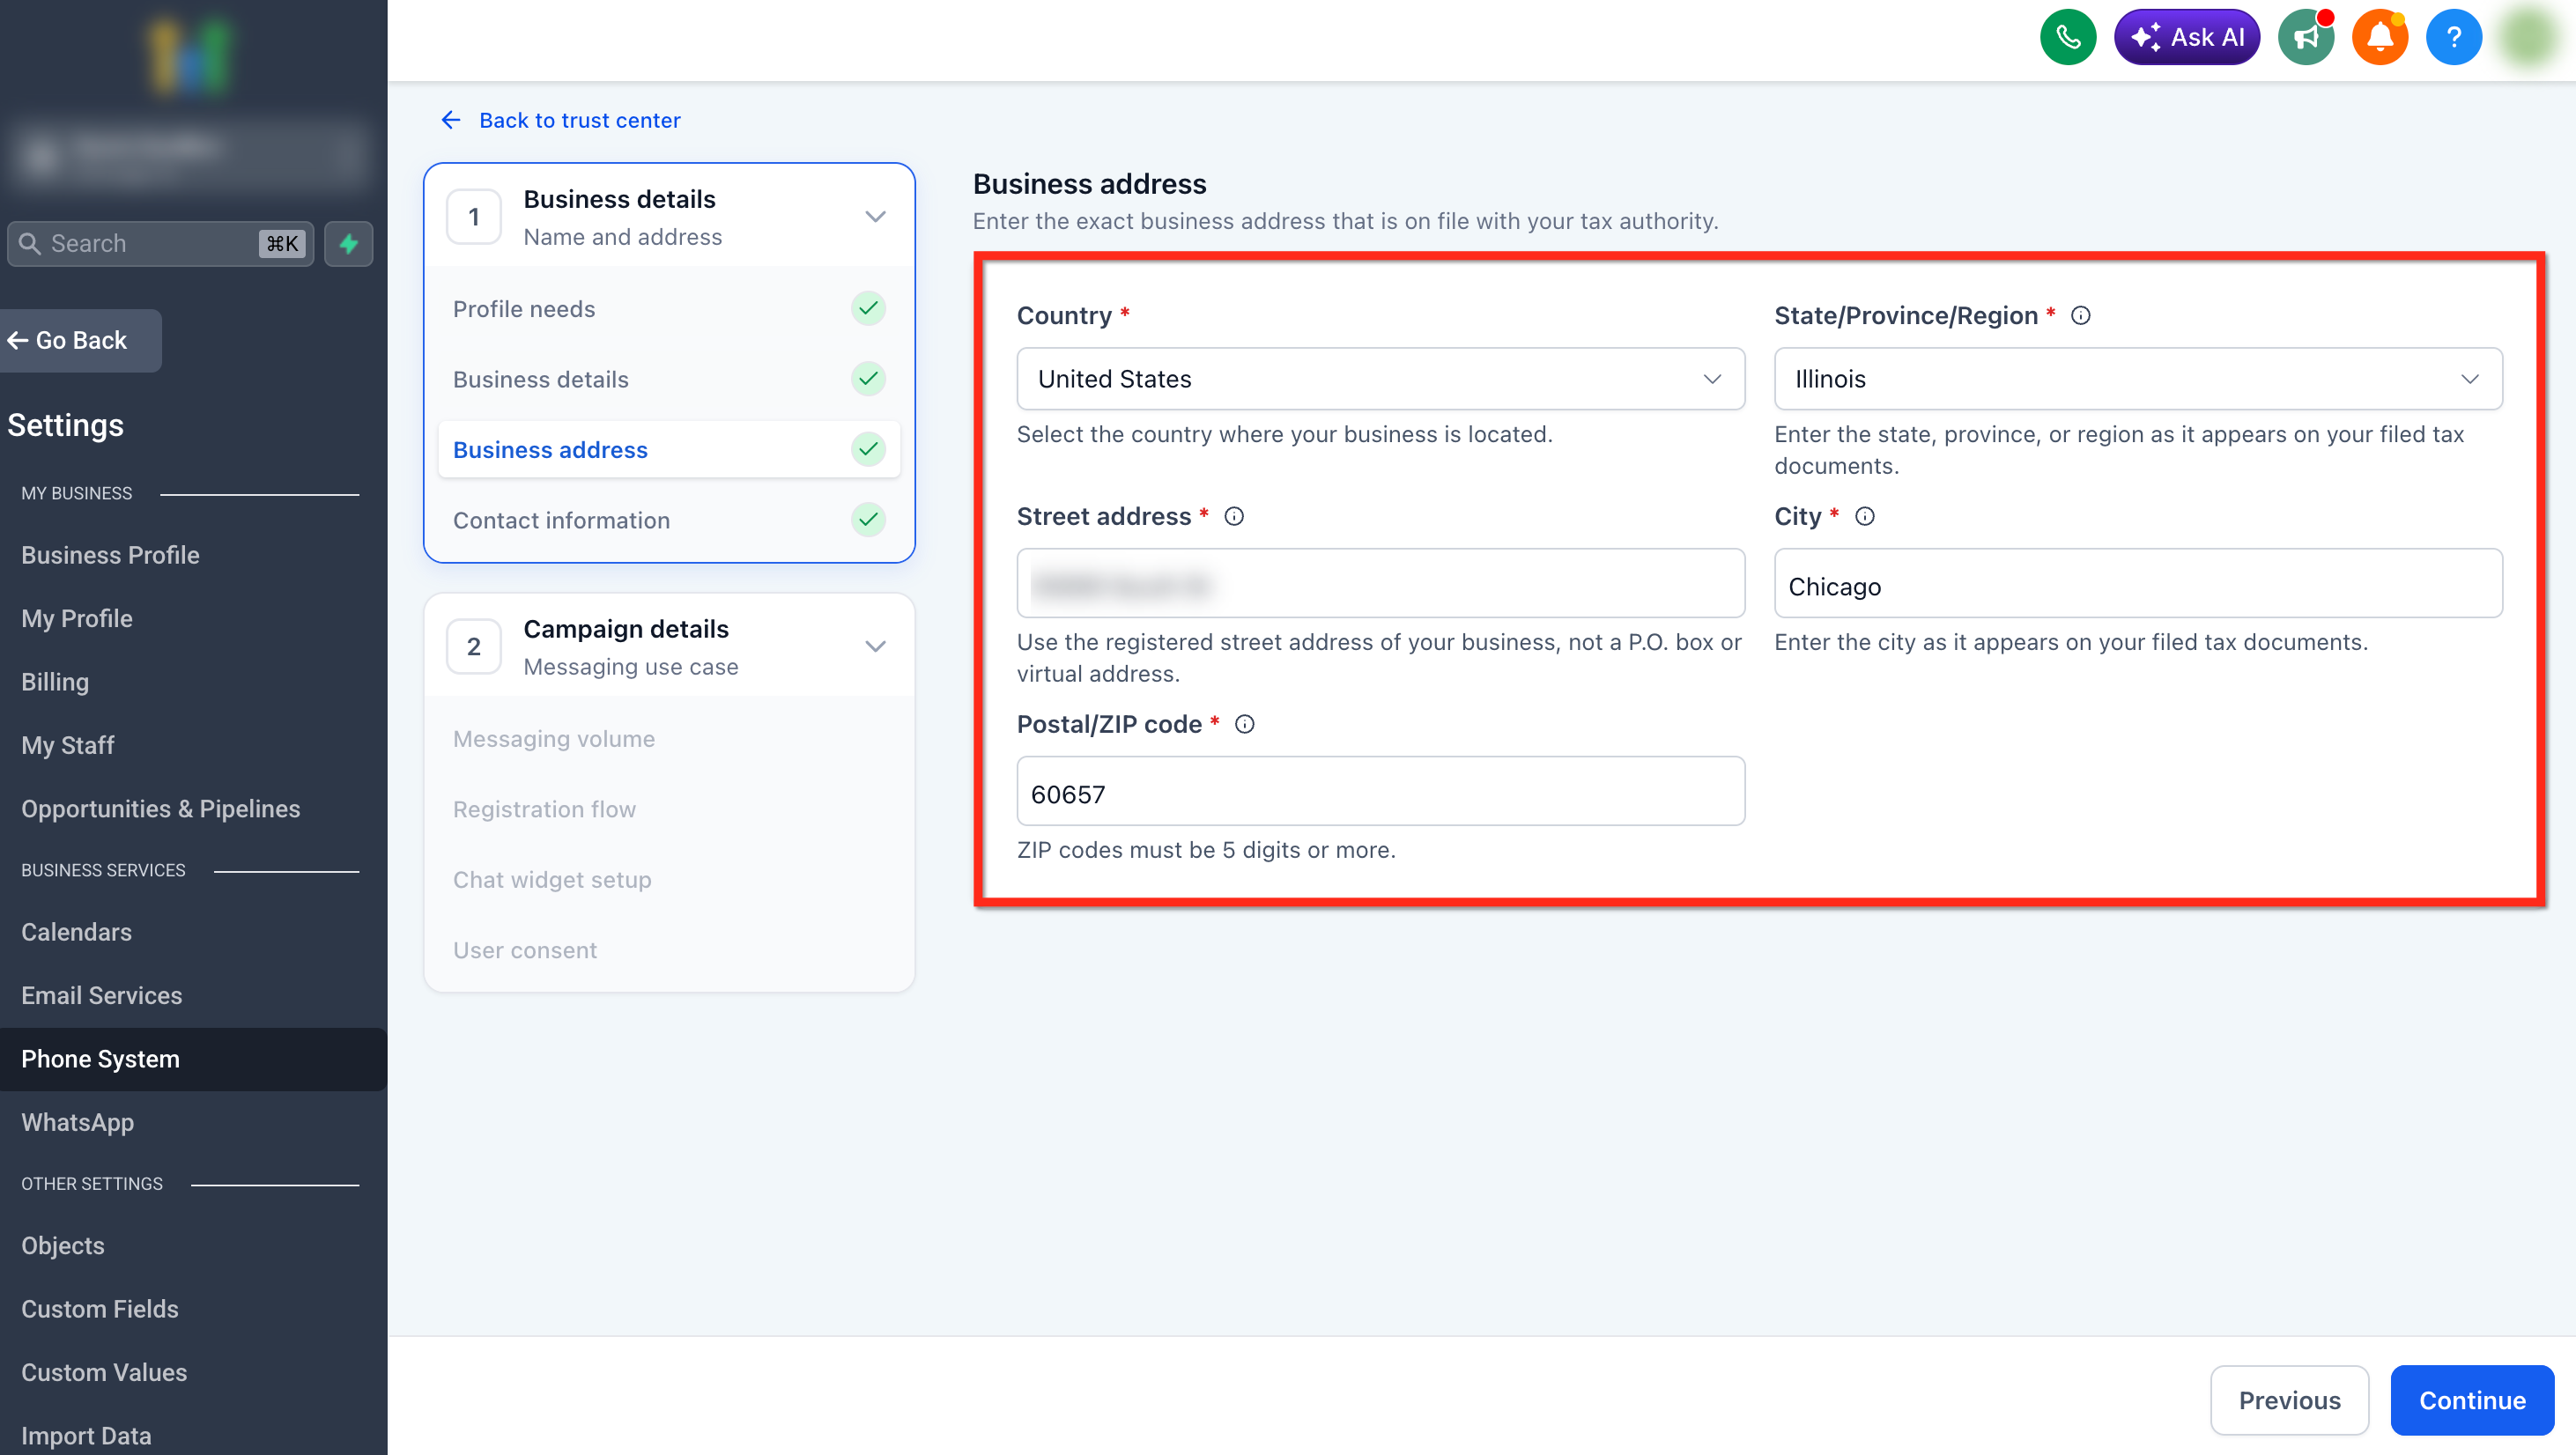
Task: Open Objects settings
Action: (63, 1245)
